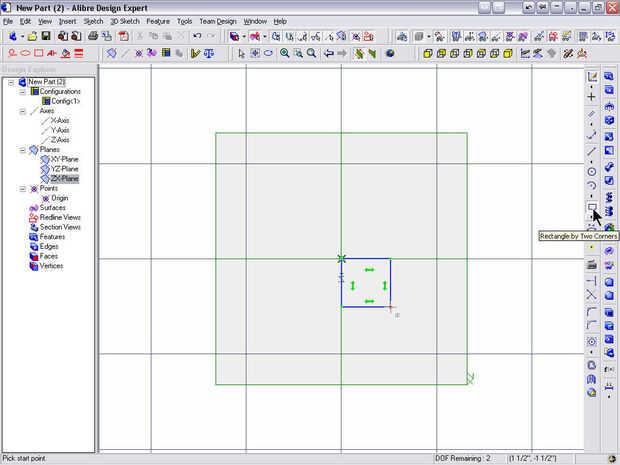Screen dimensions: 620x465
Task: Click the Trim X-shaped sketch tool
Action: [592, 295]
